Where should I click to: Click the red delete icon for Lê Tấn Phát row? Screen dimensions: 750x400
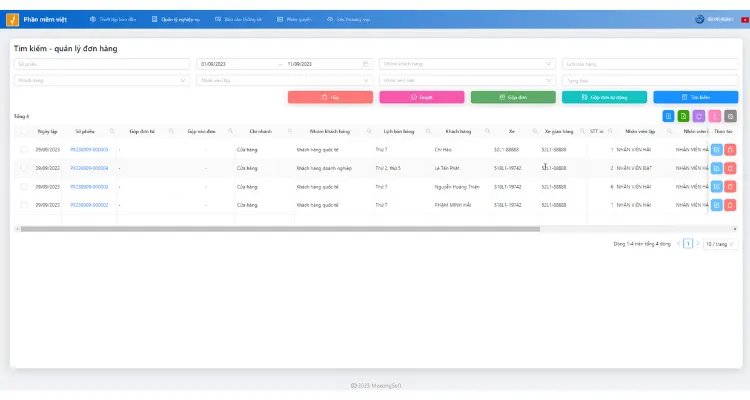click(x=730, y=168)
